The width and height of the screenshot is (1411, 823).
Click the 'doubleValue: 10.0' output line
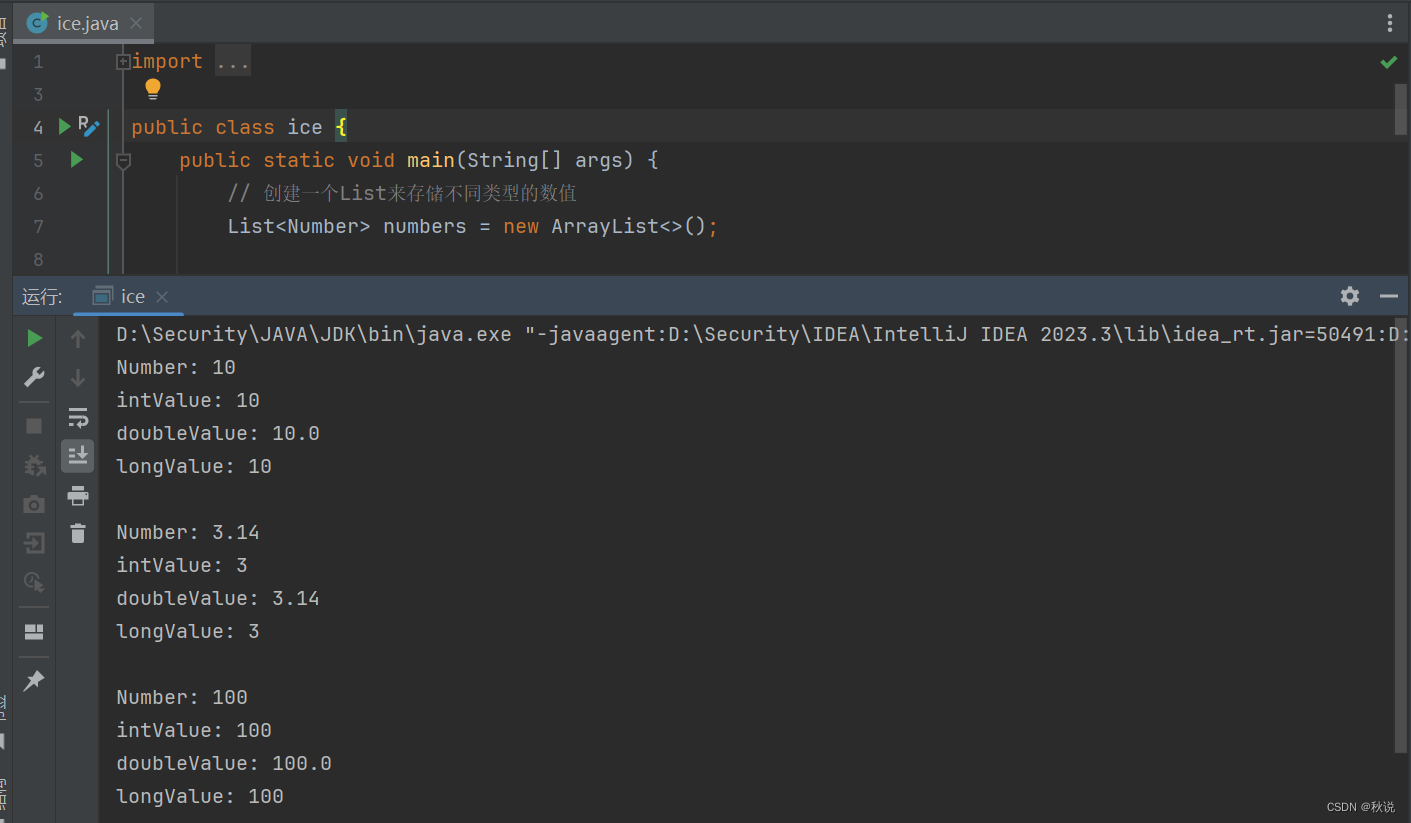click(x=218, y=433)
